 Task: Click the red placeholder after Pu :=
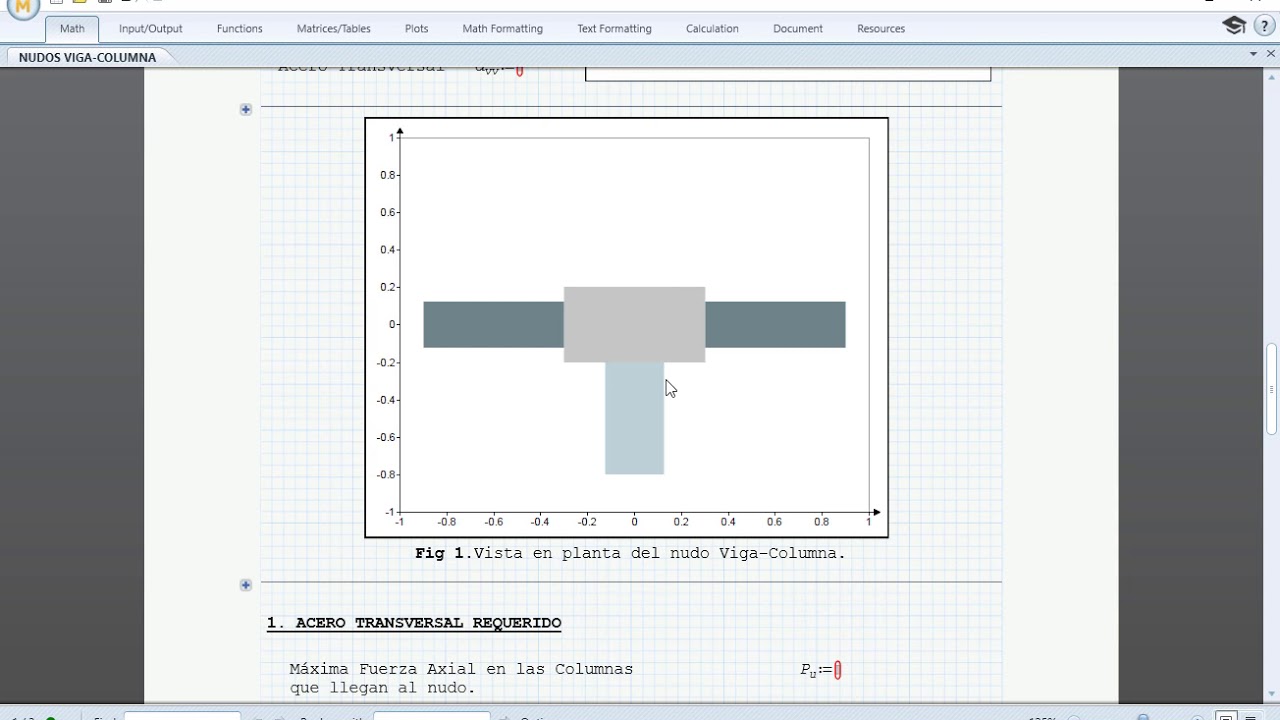pyautogui.click(x=838, y=671)
